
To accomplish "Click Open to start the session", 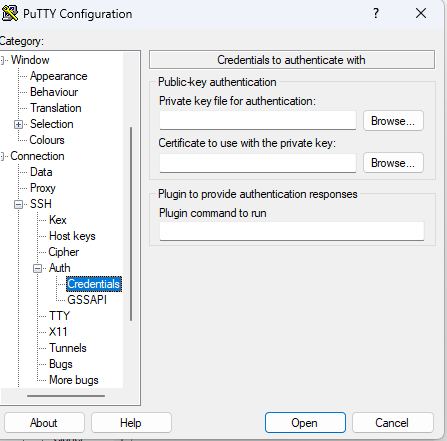I will click(x=305, y=423).
